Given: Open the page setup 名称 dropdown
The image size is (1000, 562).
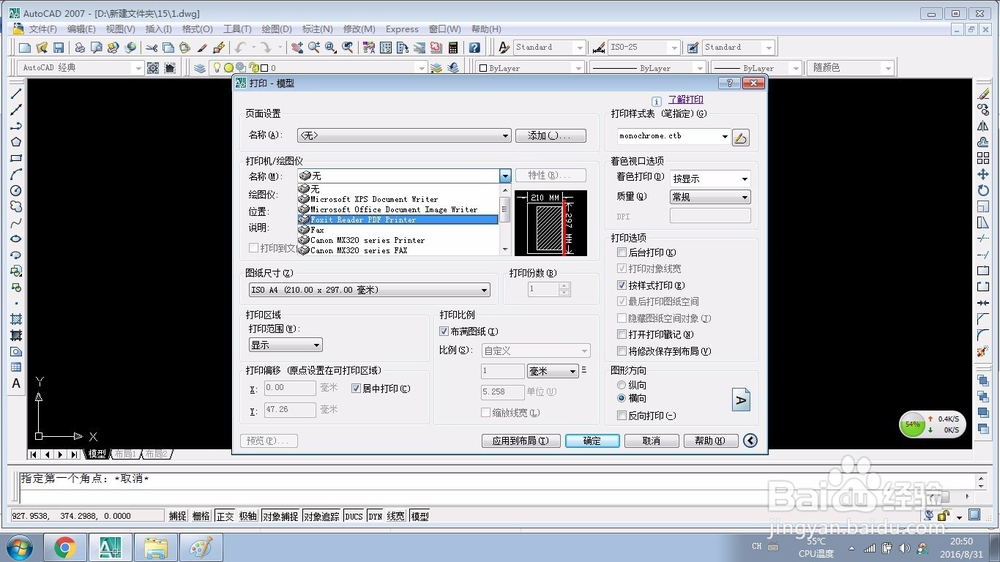Looking at the screenshot, I should coord(404,135).
